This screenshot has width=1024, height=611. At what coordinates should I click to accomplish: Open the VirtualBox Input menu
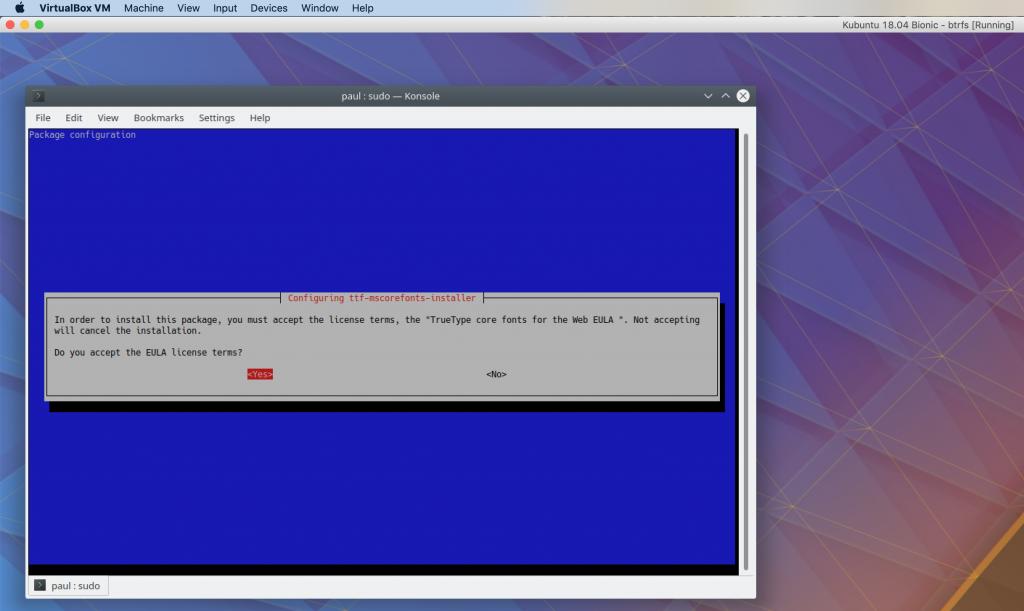point(225,8)
